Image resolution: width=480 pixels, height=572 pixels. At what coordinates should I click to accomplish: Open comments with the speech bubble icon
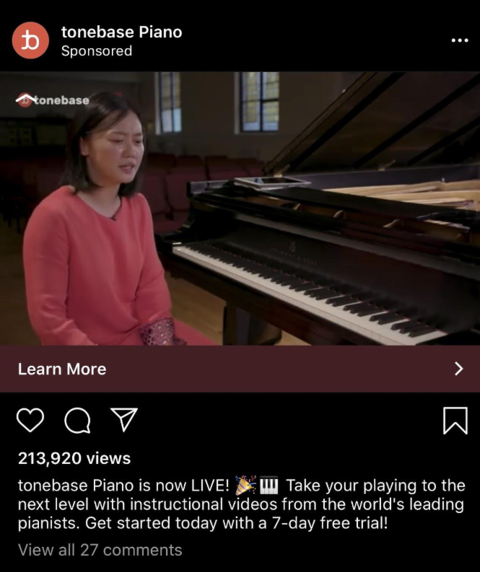coord(77,420)
